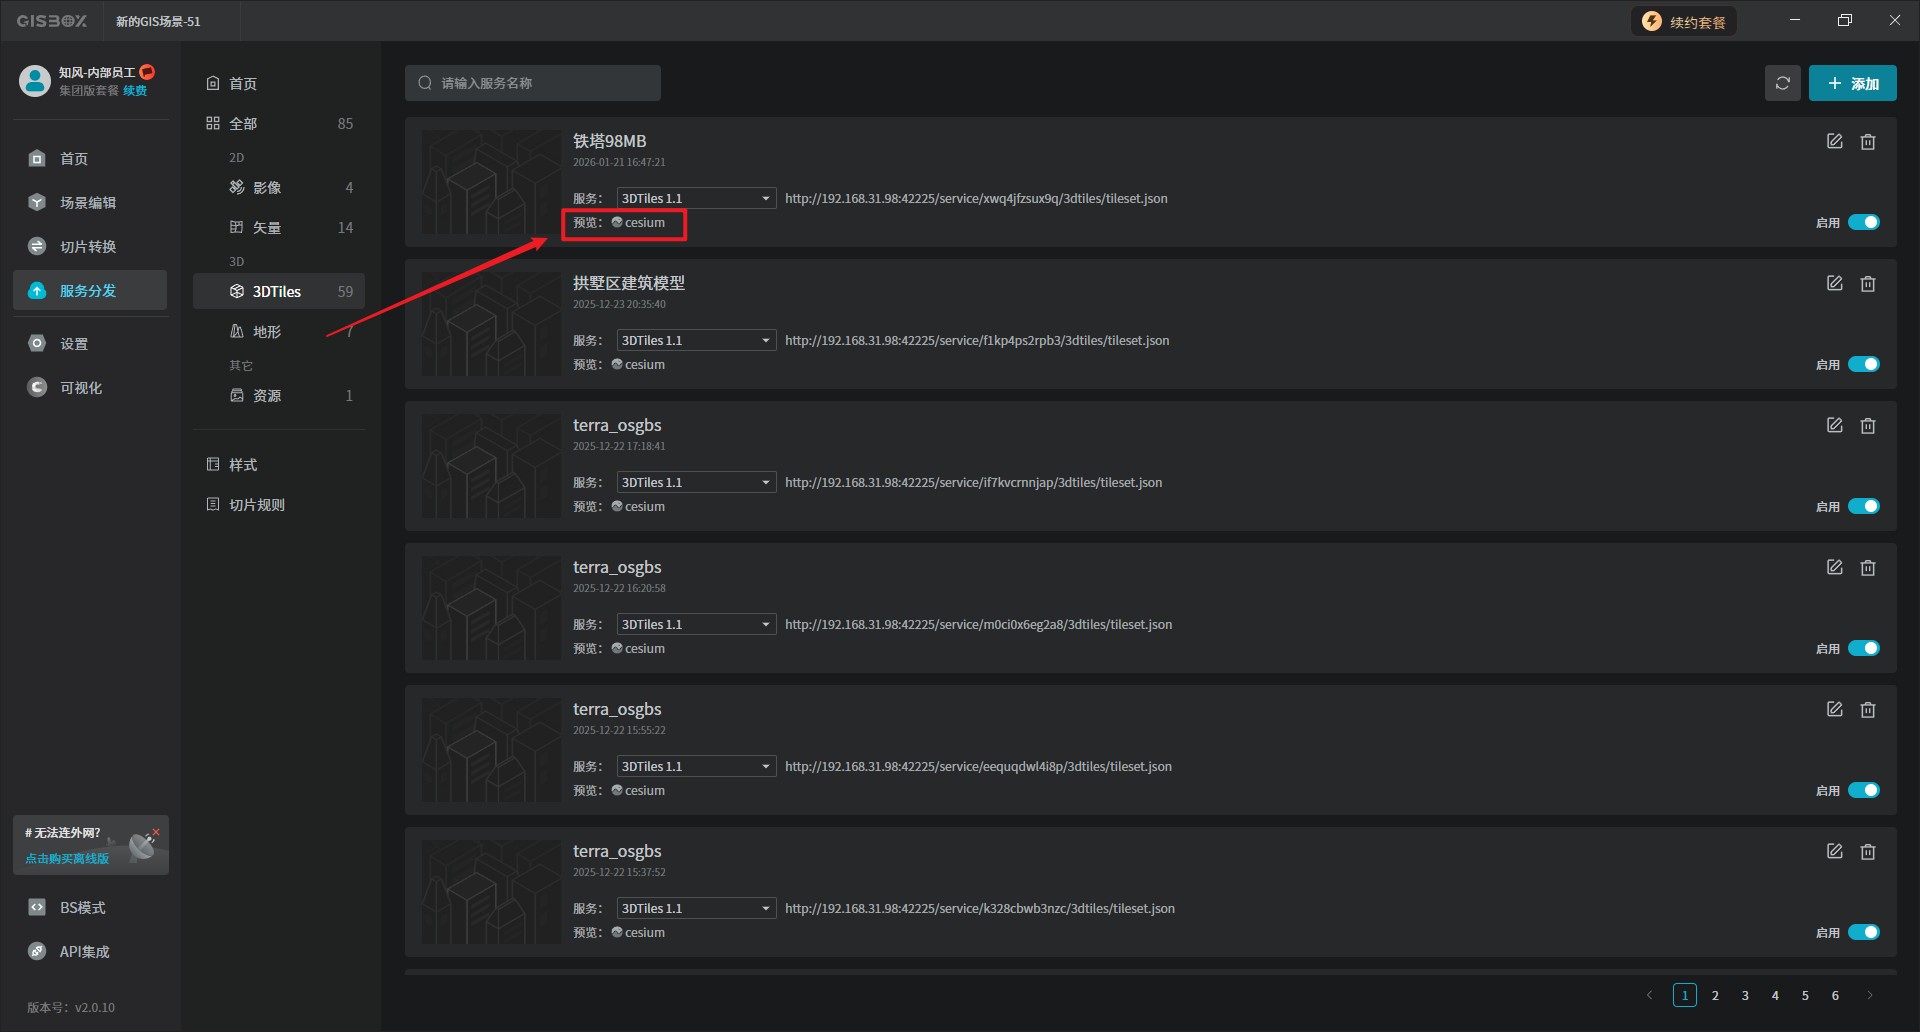Edit the 铁塔98MB service entry
This screenshot has height=1032, width=1920.
pyautogui.click(x=1834, y=142)
